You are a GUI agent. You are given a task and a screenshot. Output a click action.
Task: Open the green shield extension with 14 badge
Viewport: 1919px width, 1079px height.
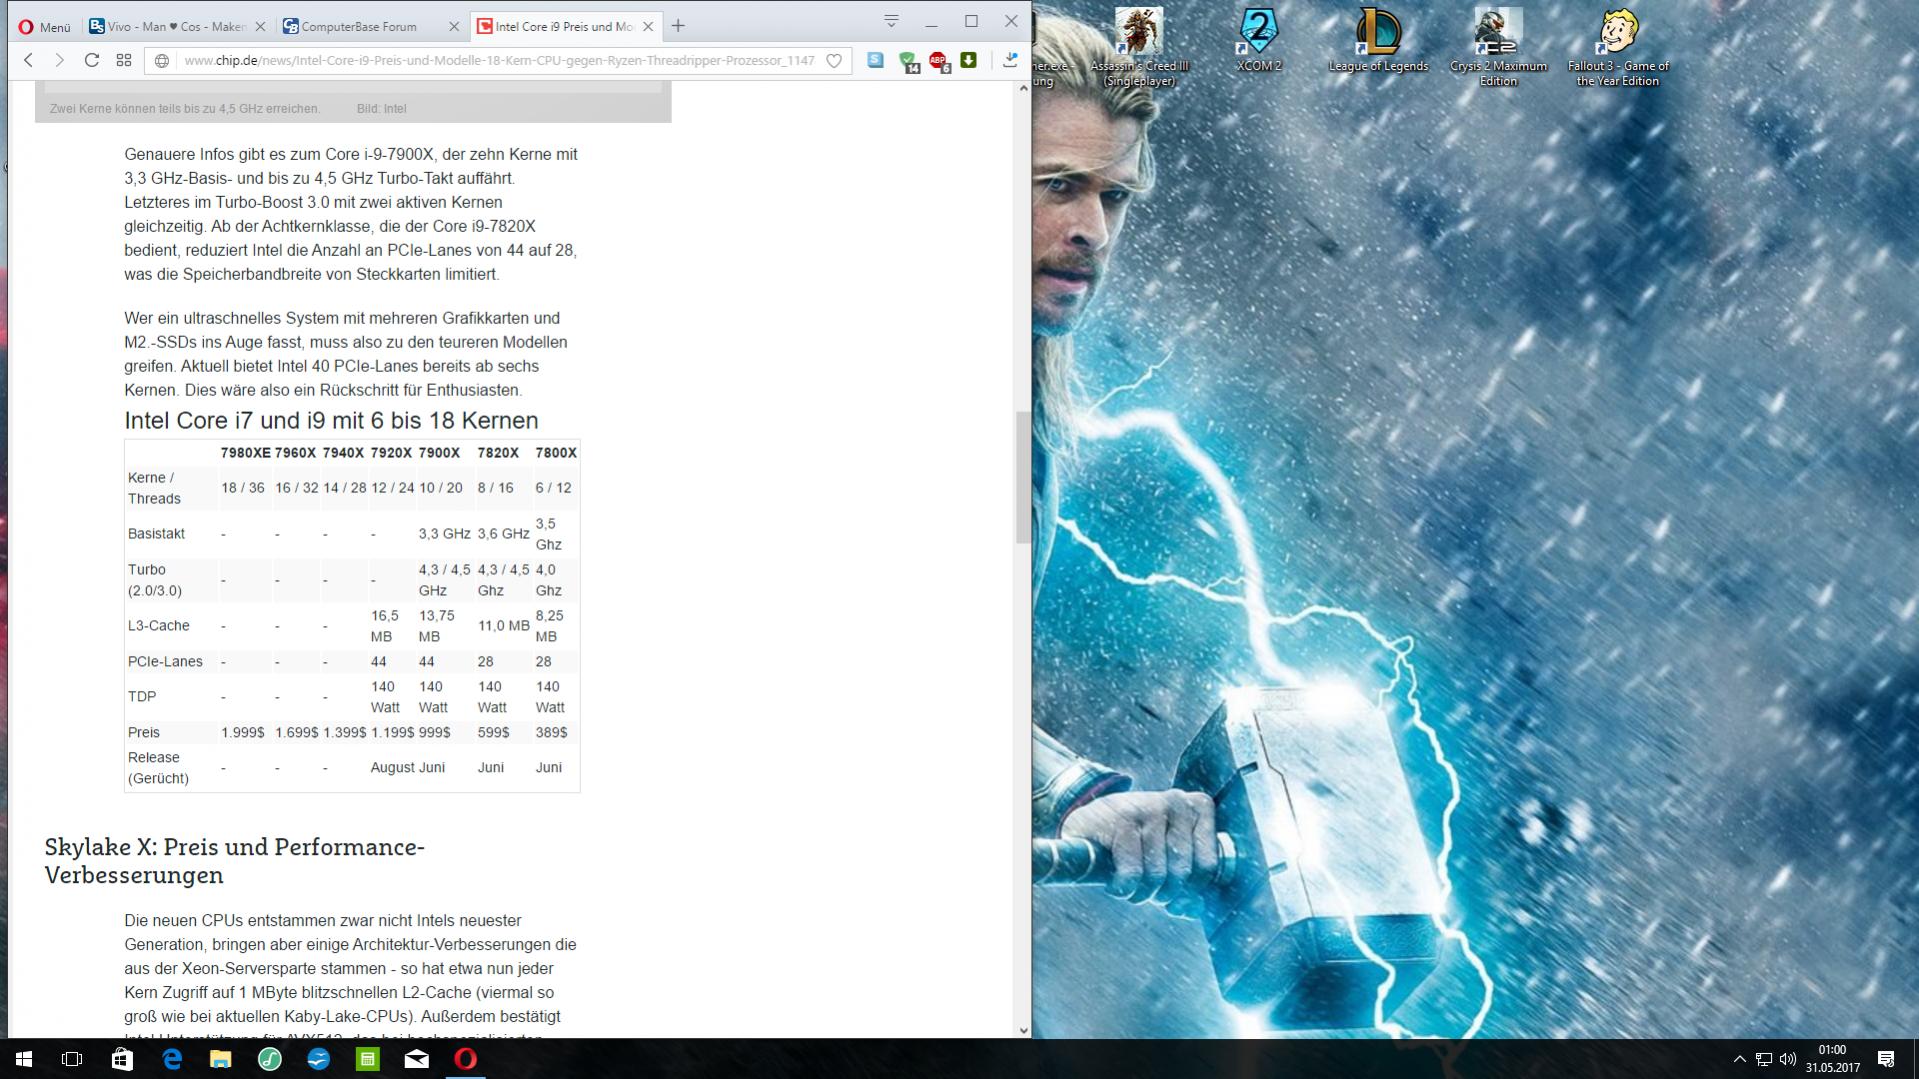(x=907, y=61)
